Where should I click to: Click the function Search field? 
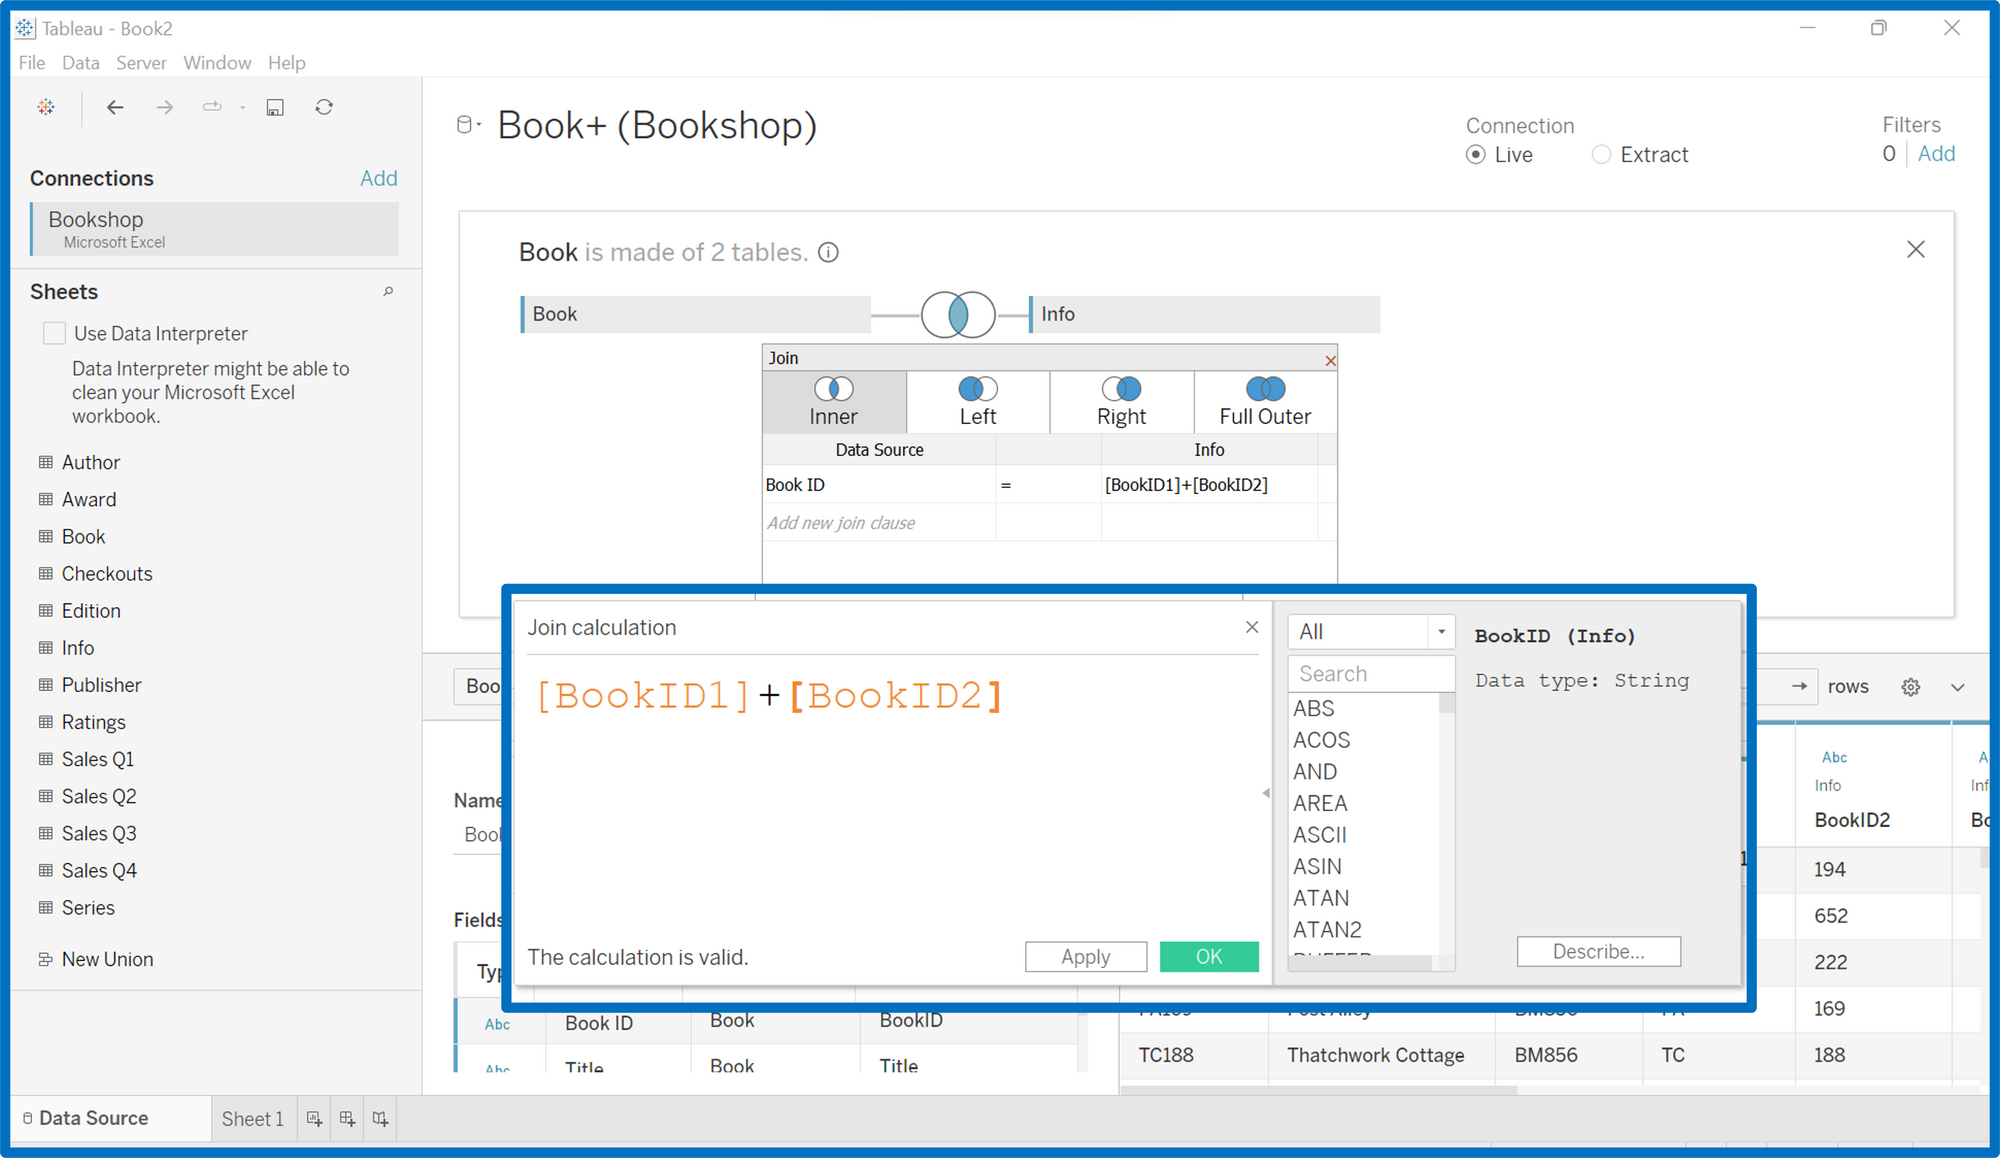pos(1369,674)
